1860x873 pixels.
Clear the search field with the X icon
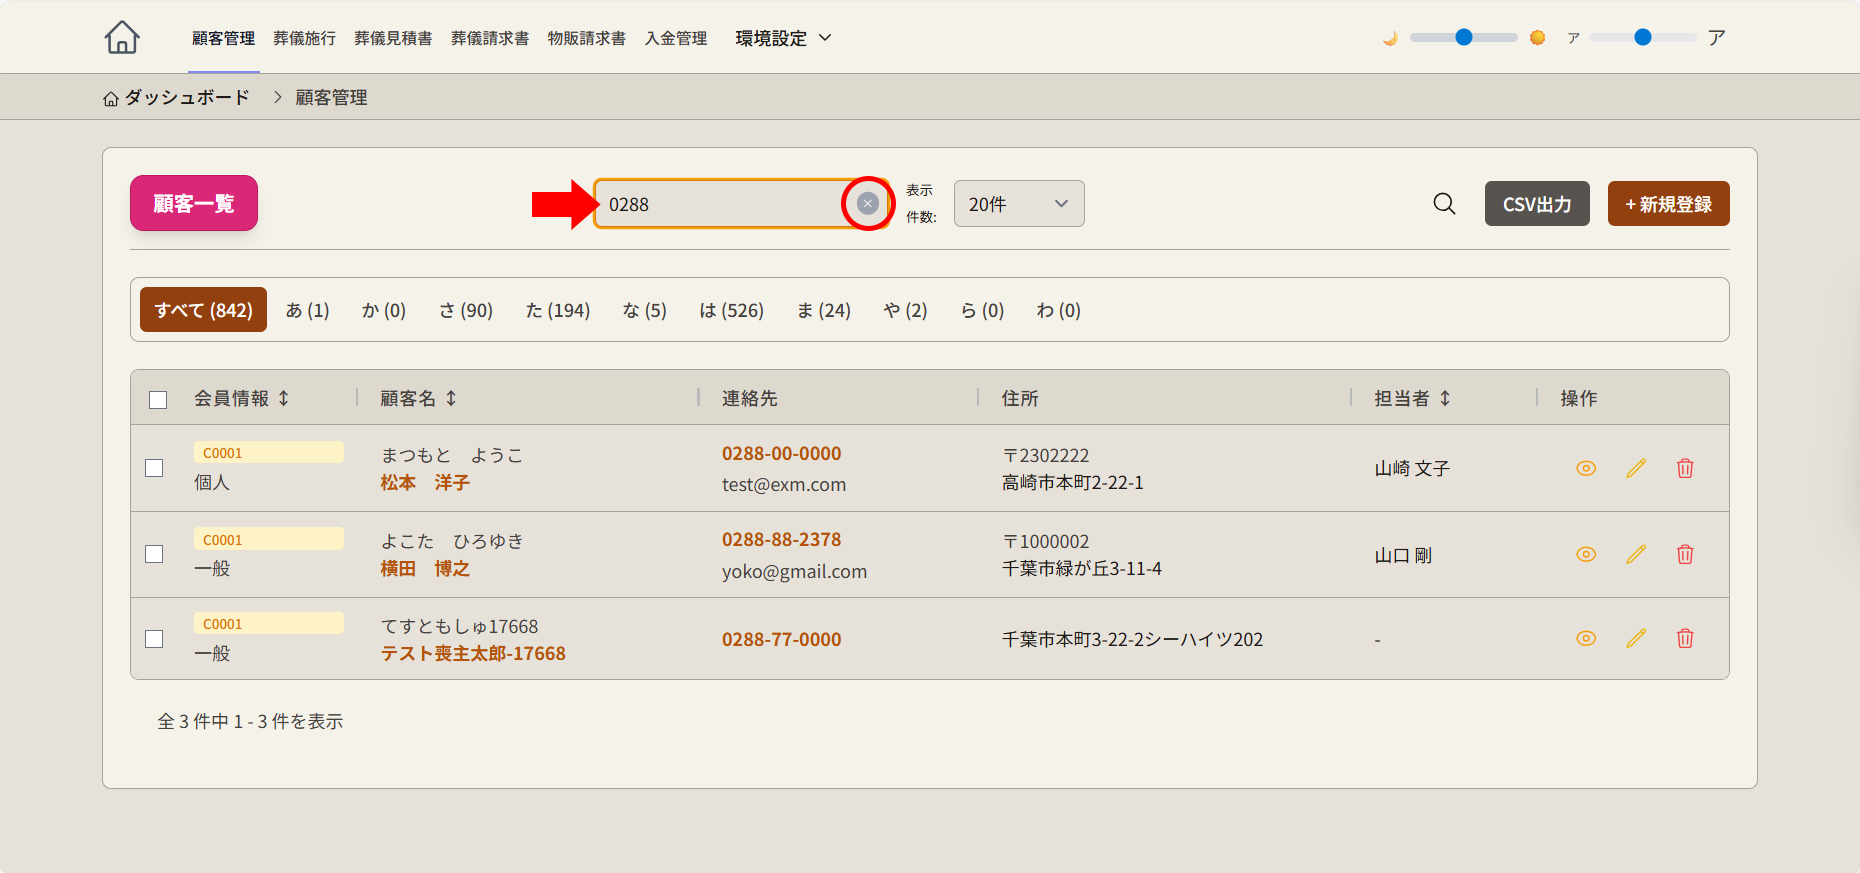(x=867, y=204)
